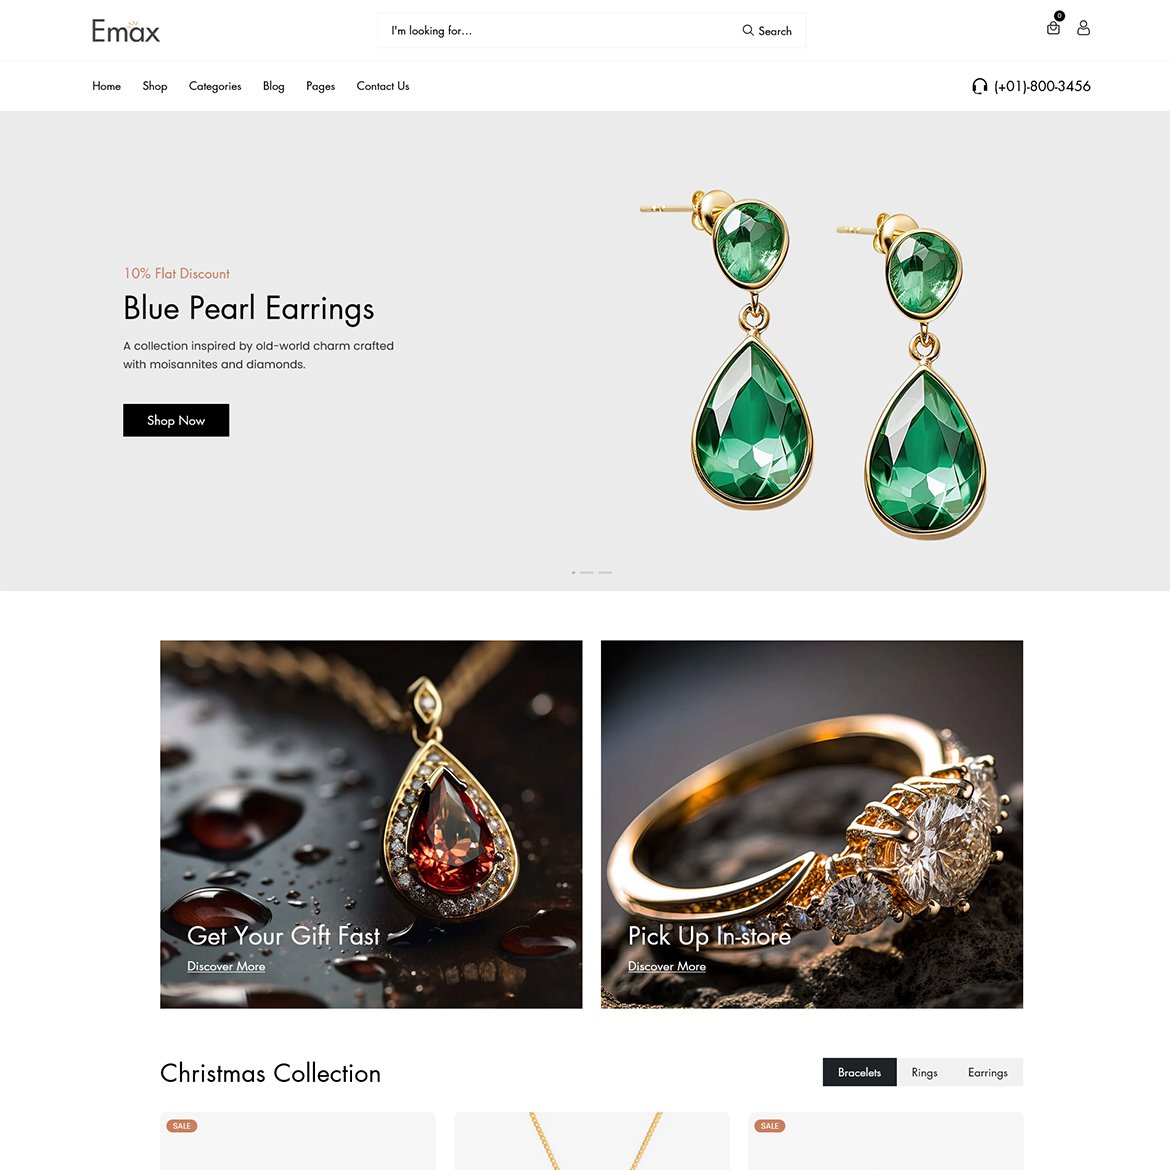Click the Pick Up In-store ring banner

click(812, 824)
